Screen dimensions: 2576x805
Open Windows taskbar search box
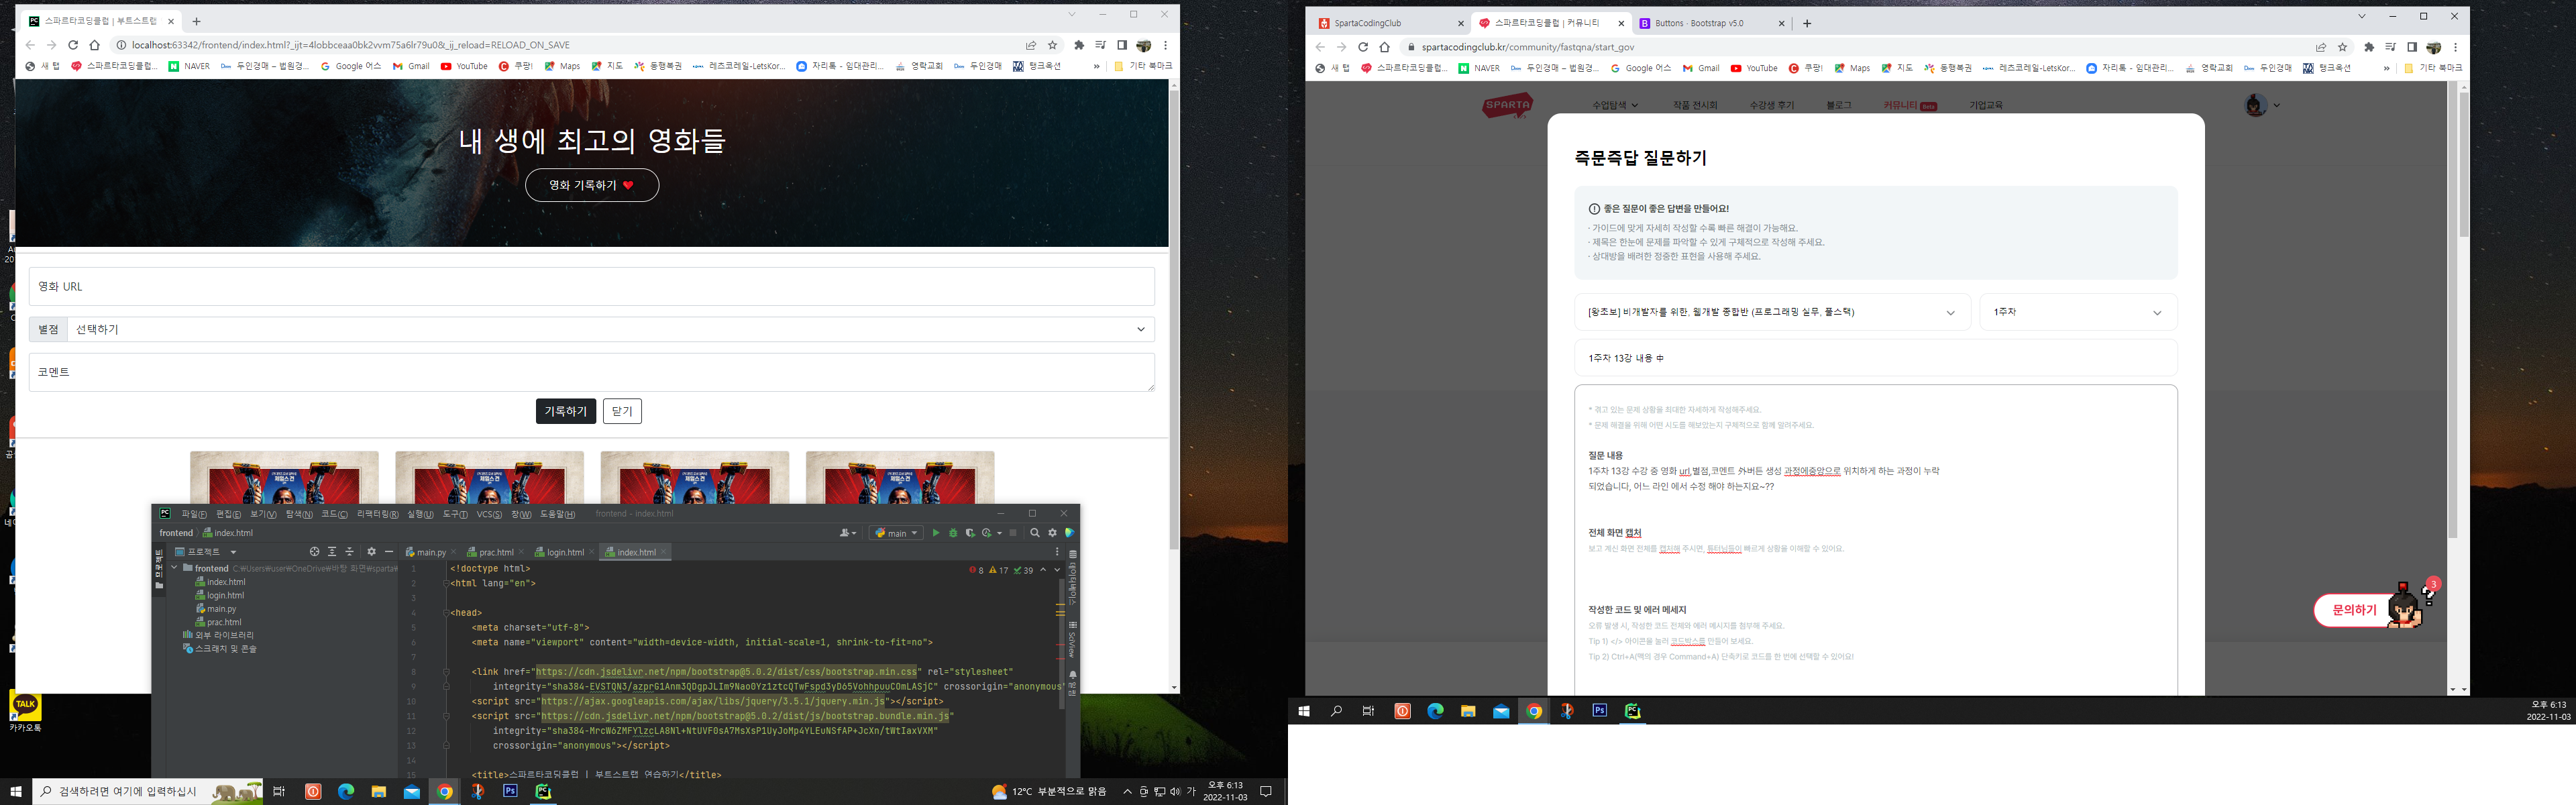point(148,791)
